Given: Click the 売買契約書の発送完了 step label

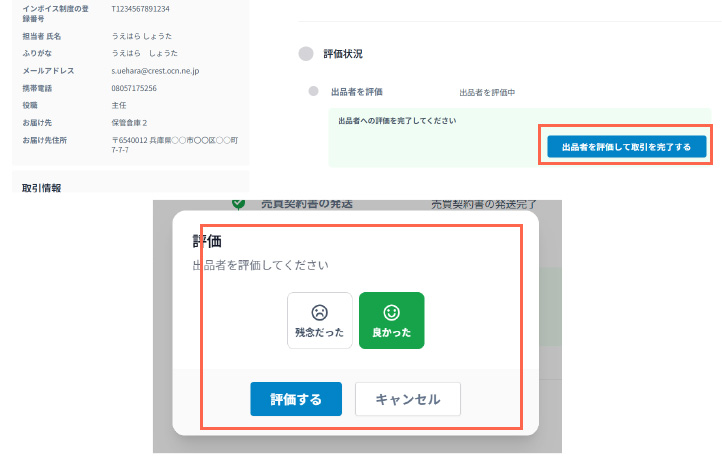Looking at the screenshot, I should click(x=484, y=204).
